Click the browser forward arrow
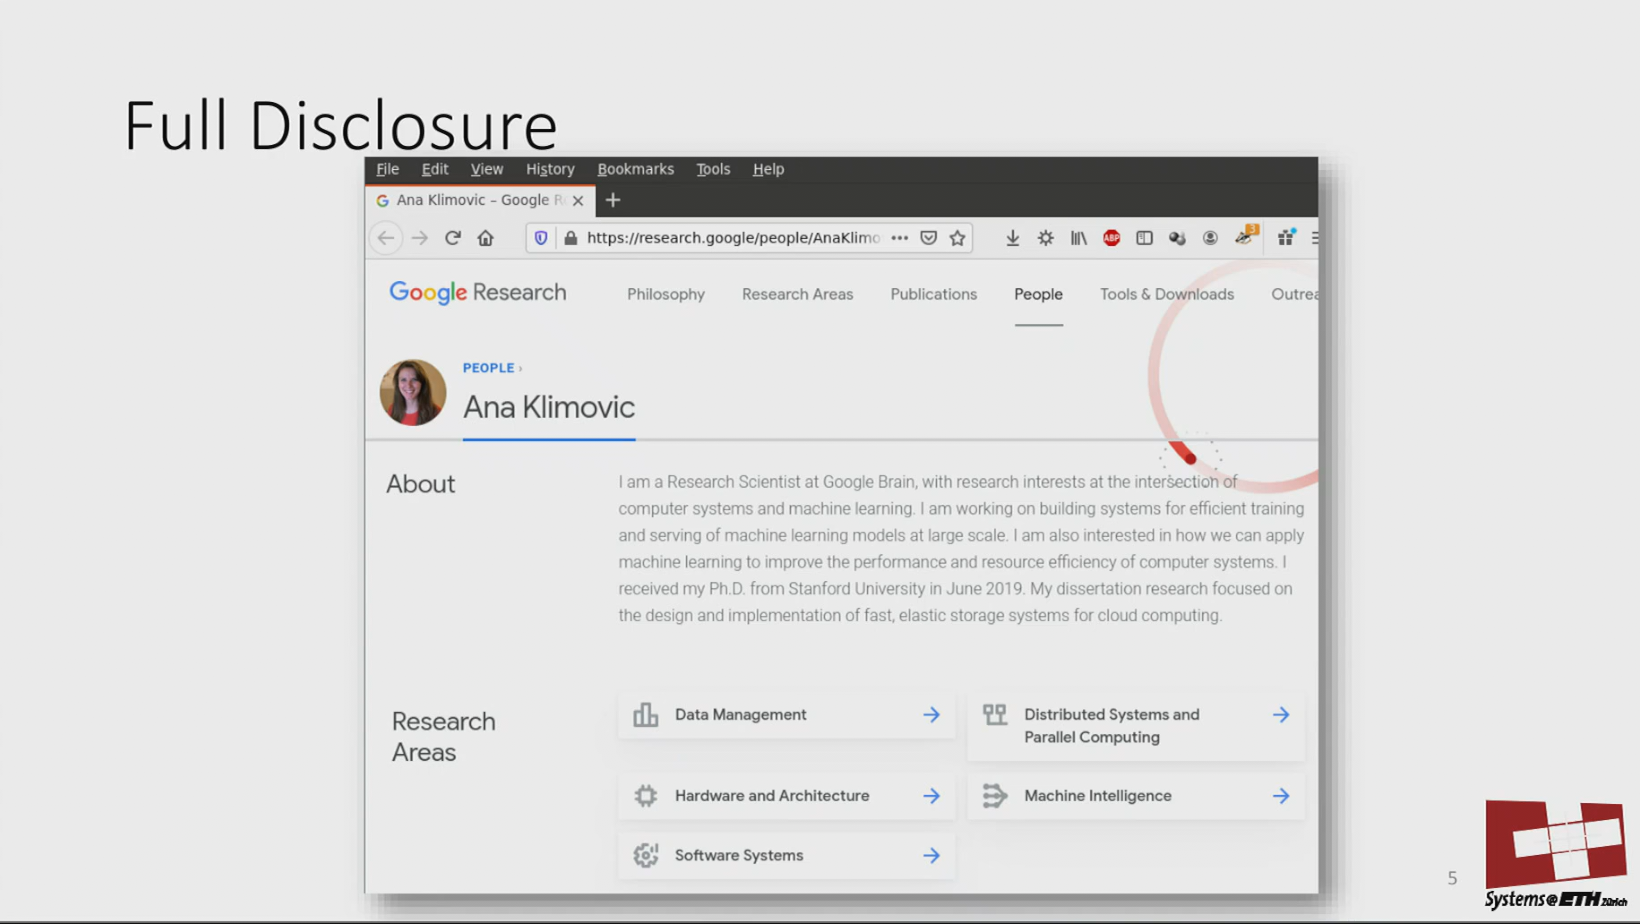The image size is (1640, 924). click(x=420, y=238)
